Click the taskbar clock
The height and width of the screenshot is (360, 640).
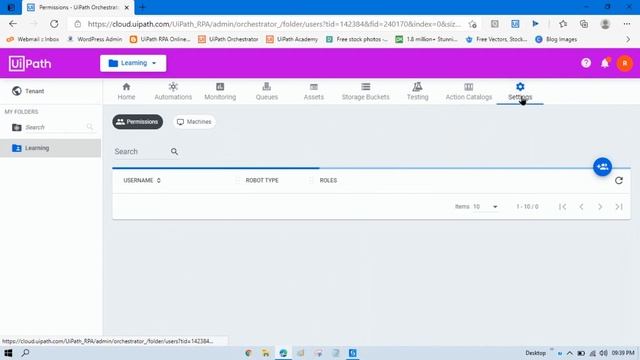[x=623, y=353]
